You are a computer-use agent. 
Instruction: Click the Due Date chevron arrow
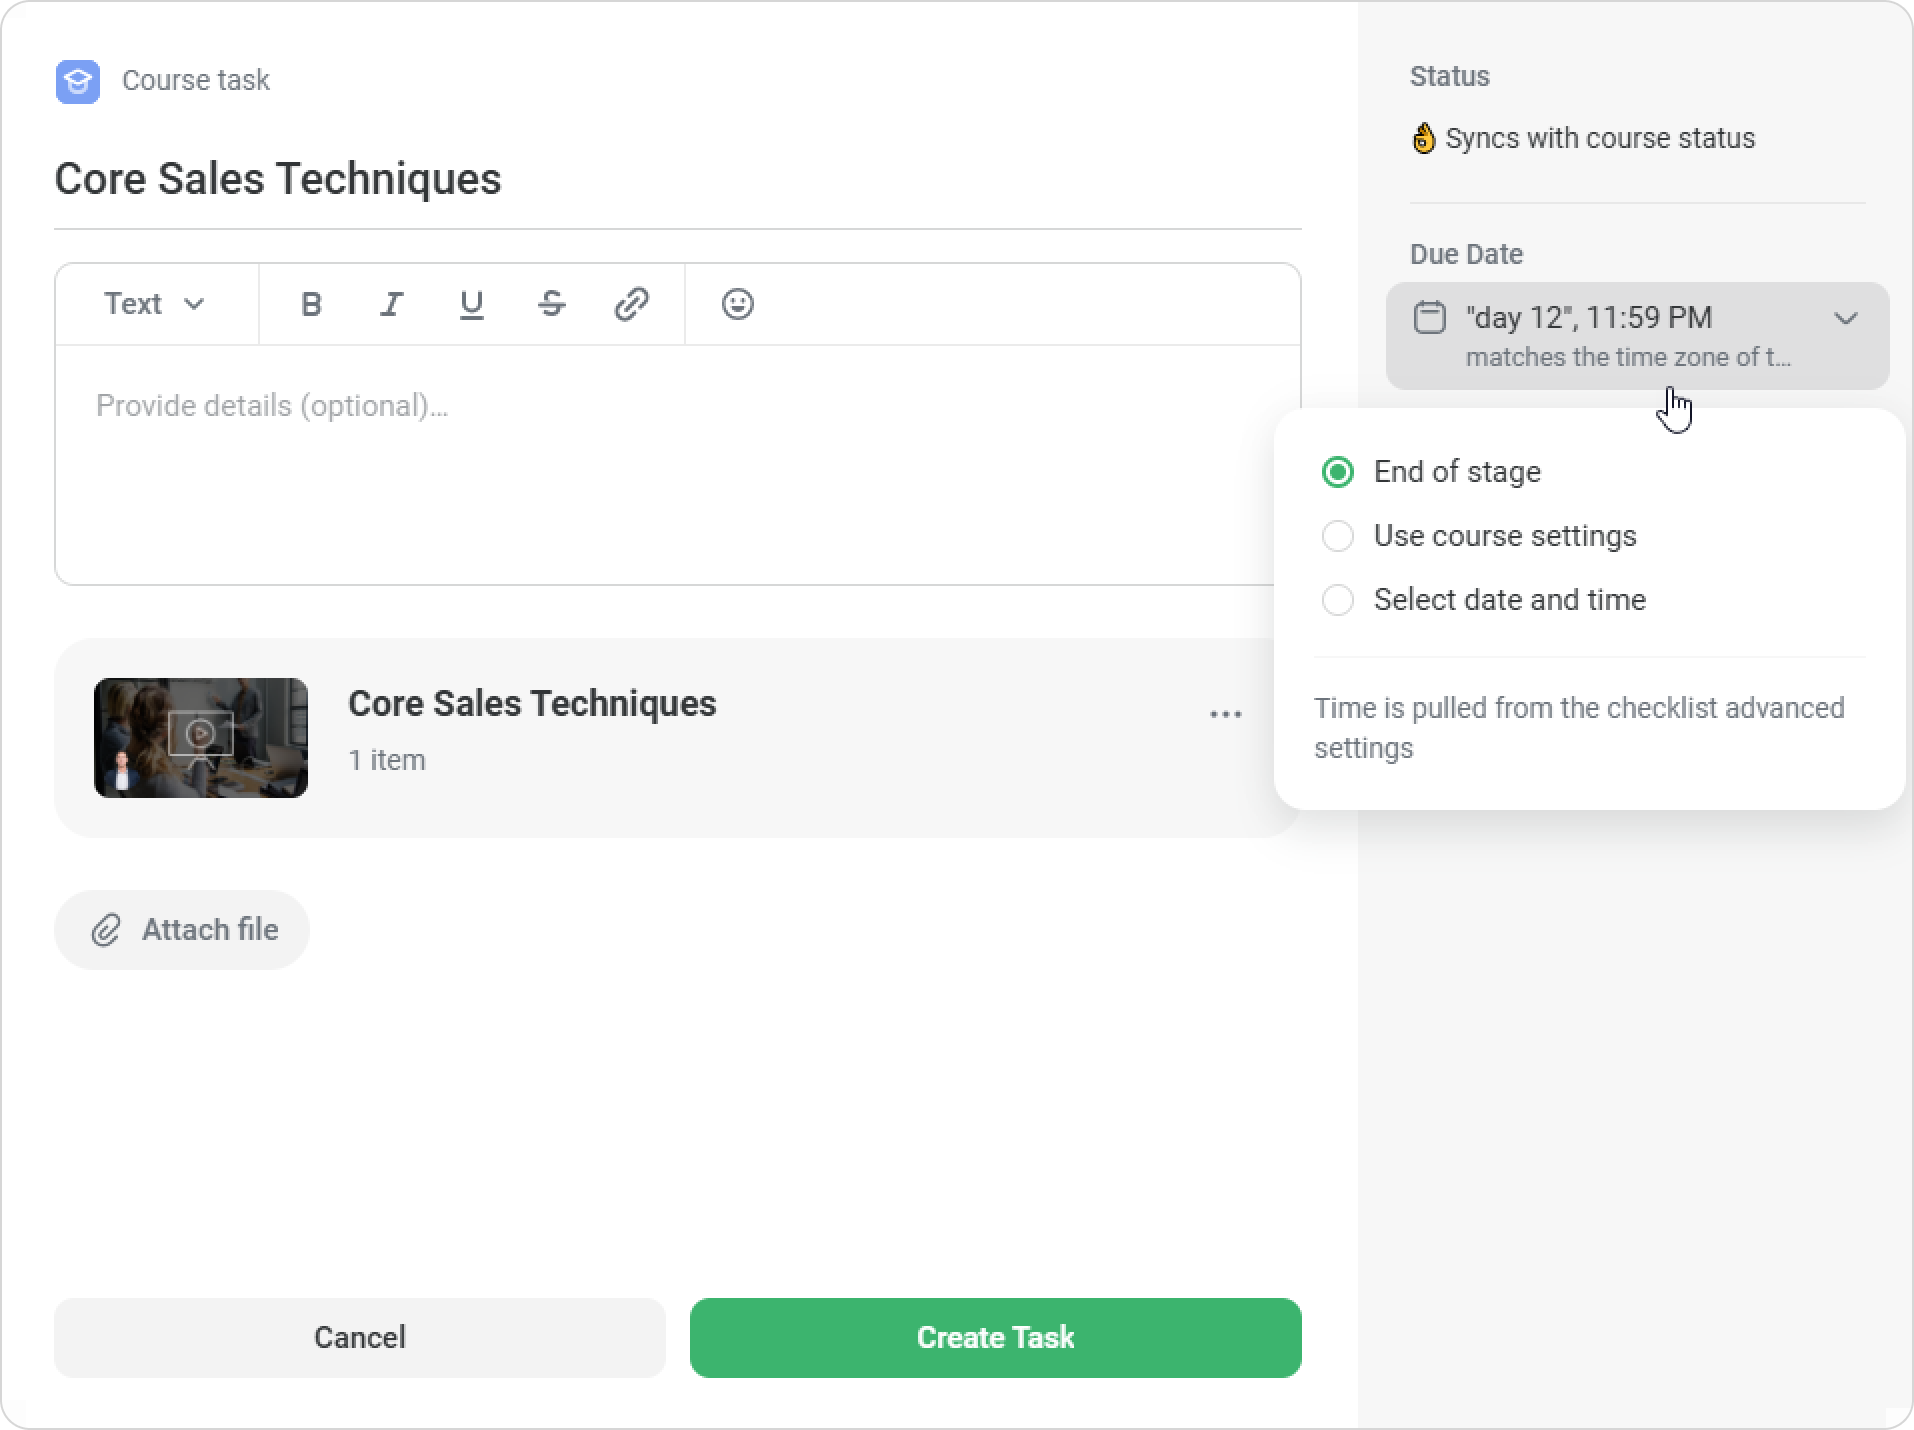pyautogui.click(x=1845, y=319)
